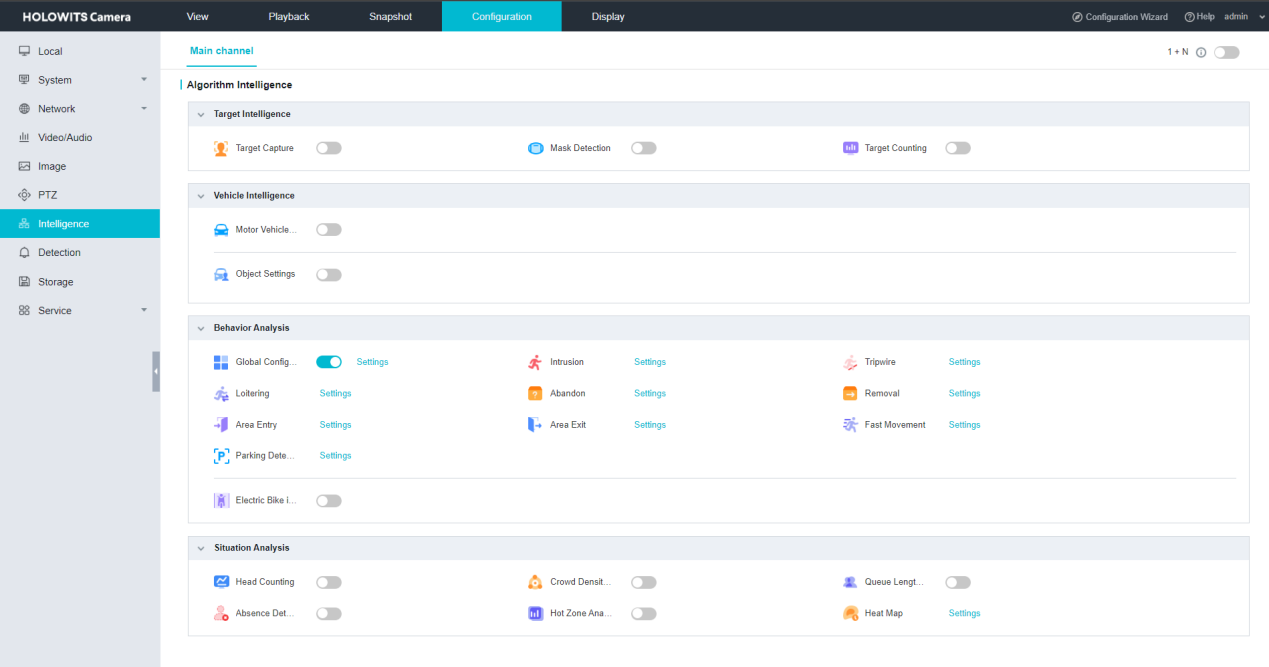Click the Intrusion running-person icon
This screenshot has height=667, width=1269.
click(x=535, y=362)
